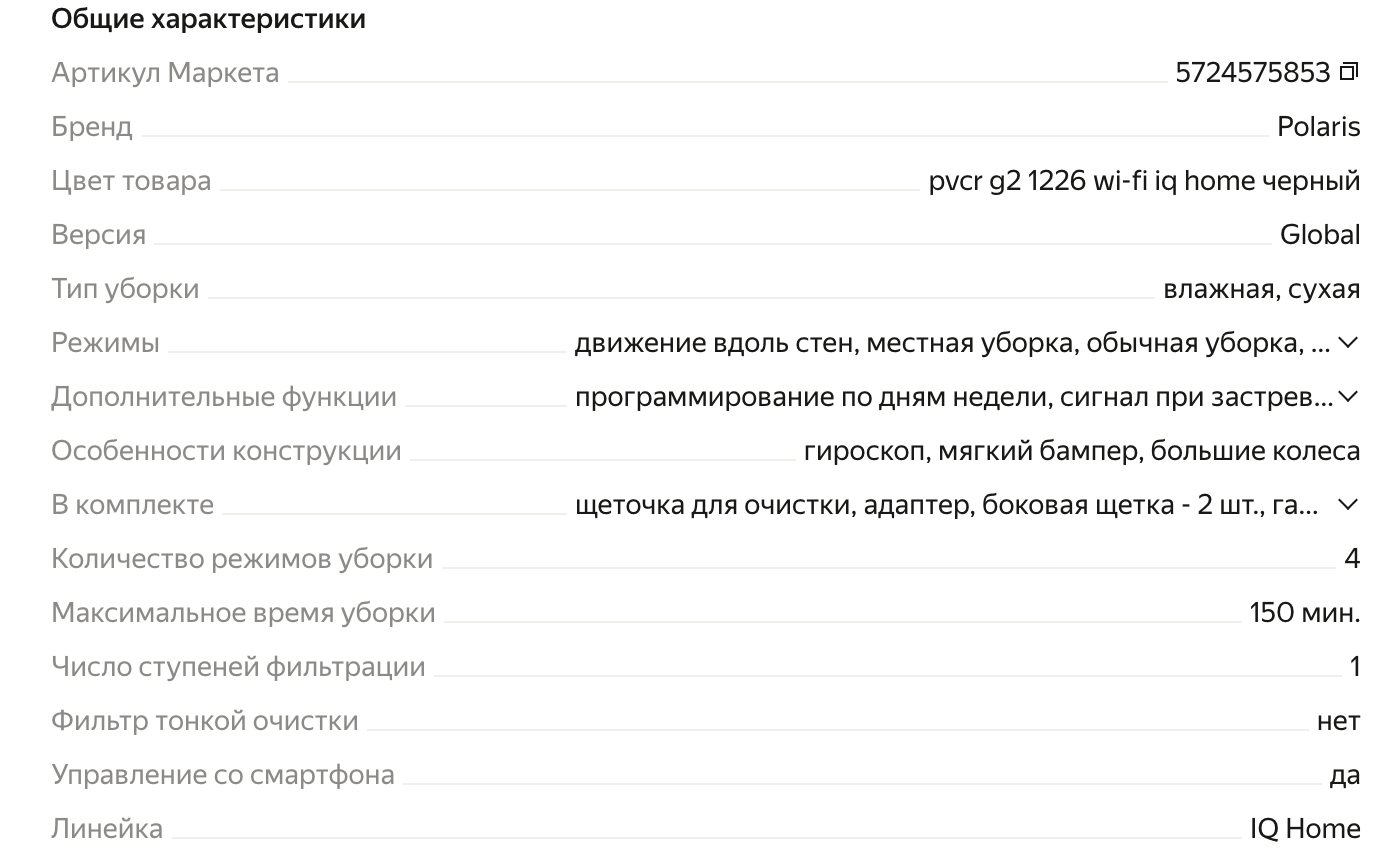Screen dimensions: 1382x861
Task: Click the Global version value
Action: (x=1320, y=235)
